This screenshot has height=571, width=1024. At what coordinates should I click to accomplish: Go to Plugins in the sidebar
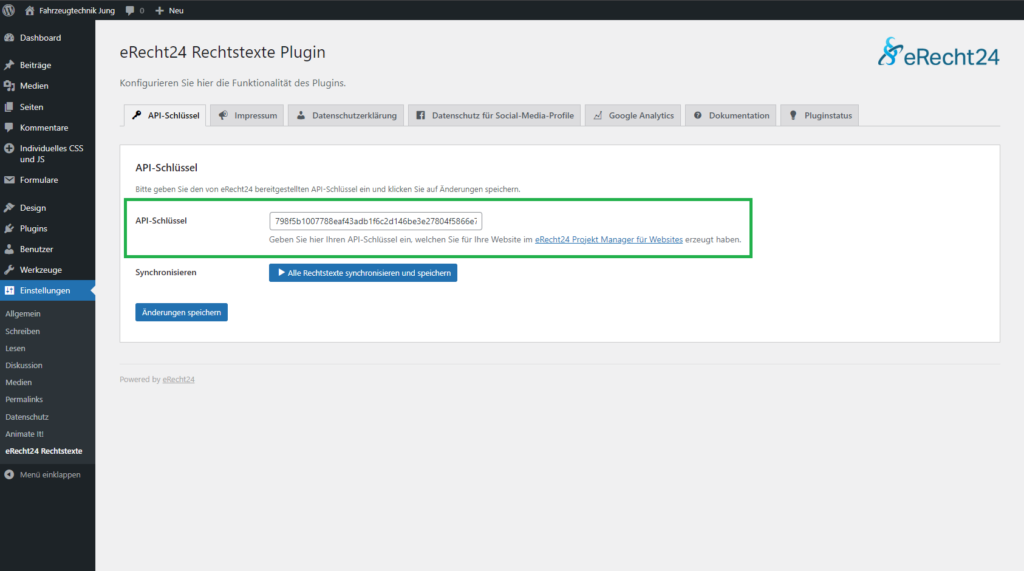tap(34, 228)
